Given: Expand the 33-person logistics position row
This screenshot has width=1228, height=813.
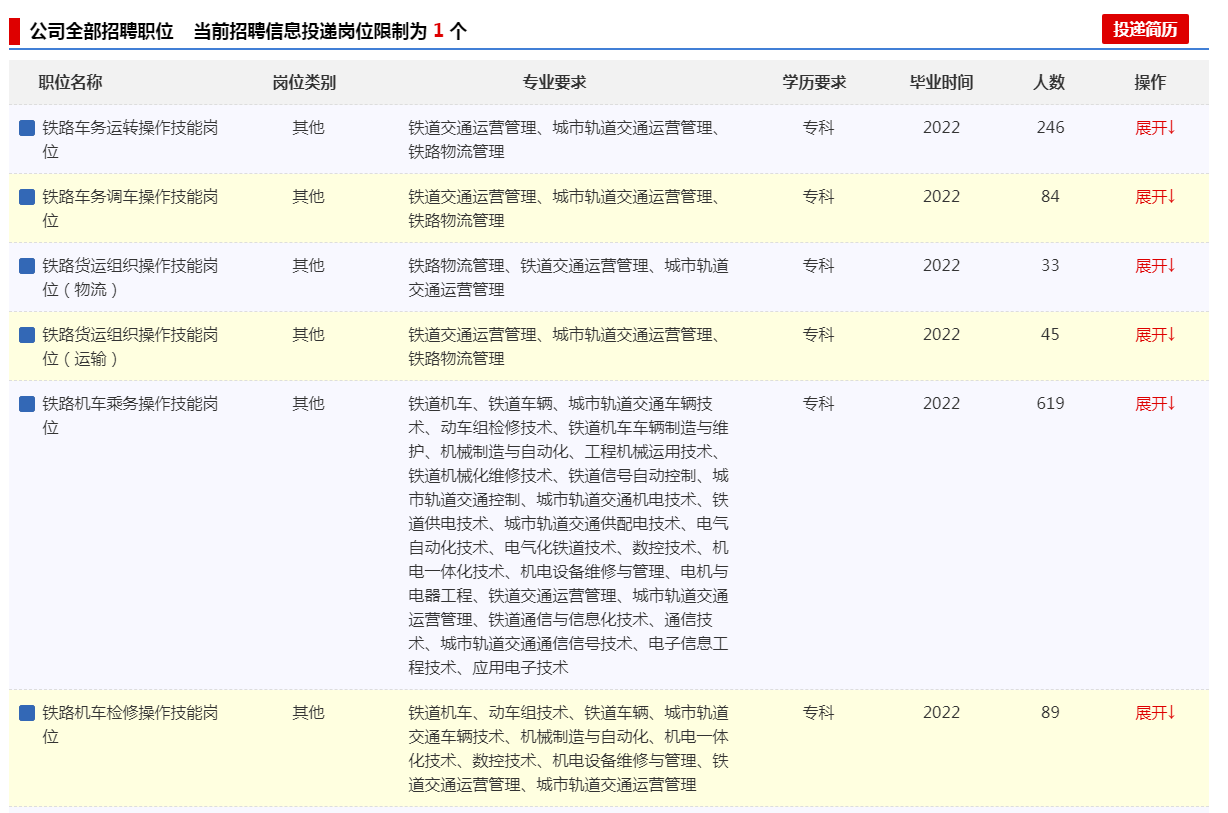Looking at the screenshot, I should (x=1154, y=266).
